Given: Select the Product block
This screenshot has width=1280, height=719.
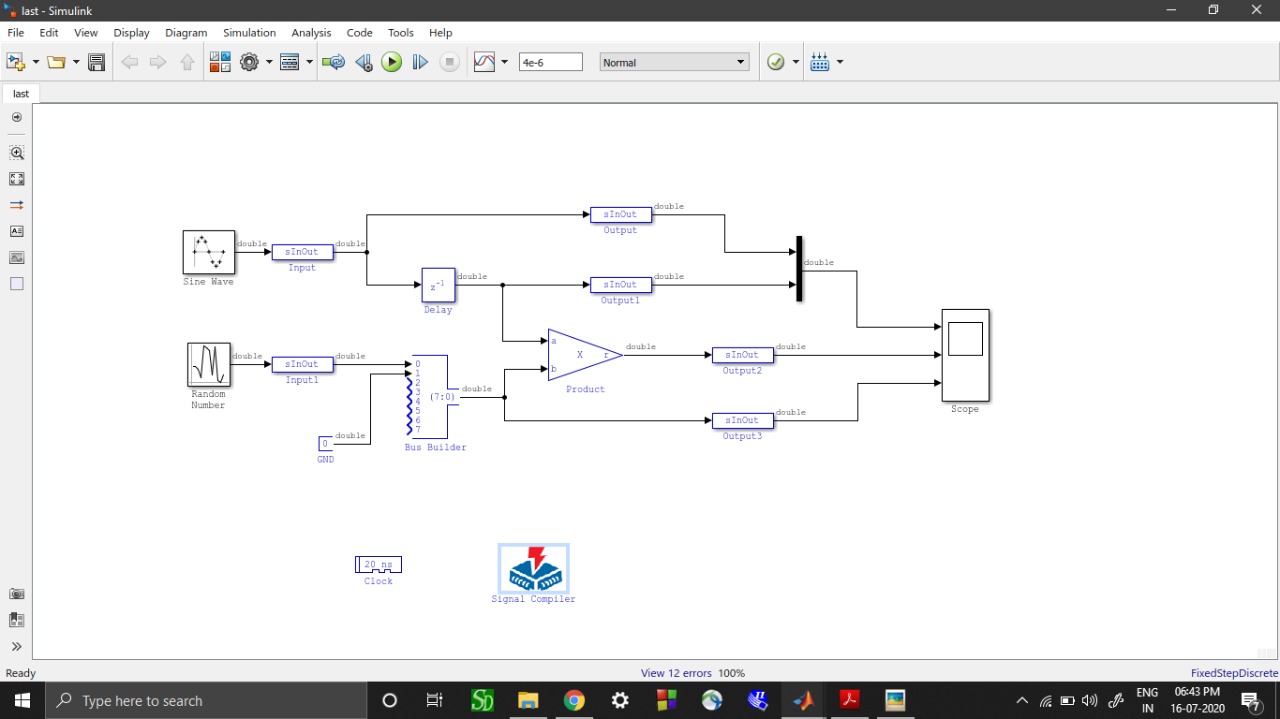Looking at the screenshot, I should (x=585, y=355).
